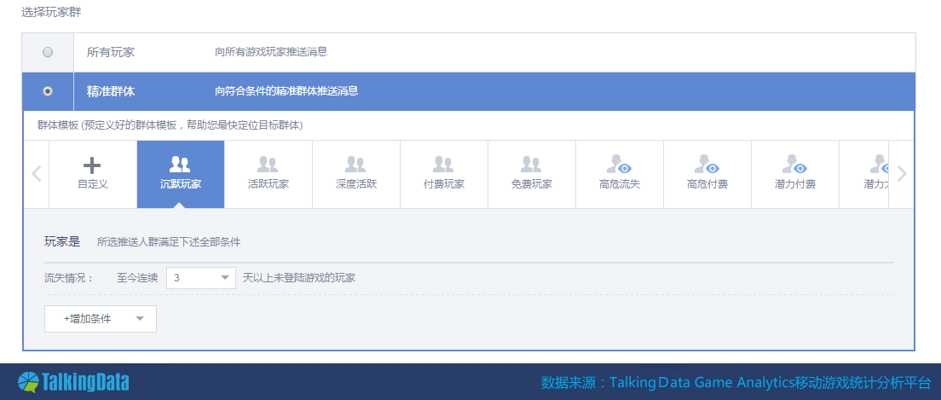Image resolution: width=941 pixels, height=400 pixels.
Task: Click the 选择玩家群 heading
Action: point(50,12)
